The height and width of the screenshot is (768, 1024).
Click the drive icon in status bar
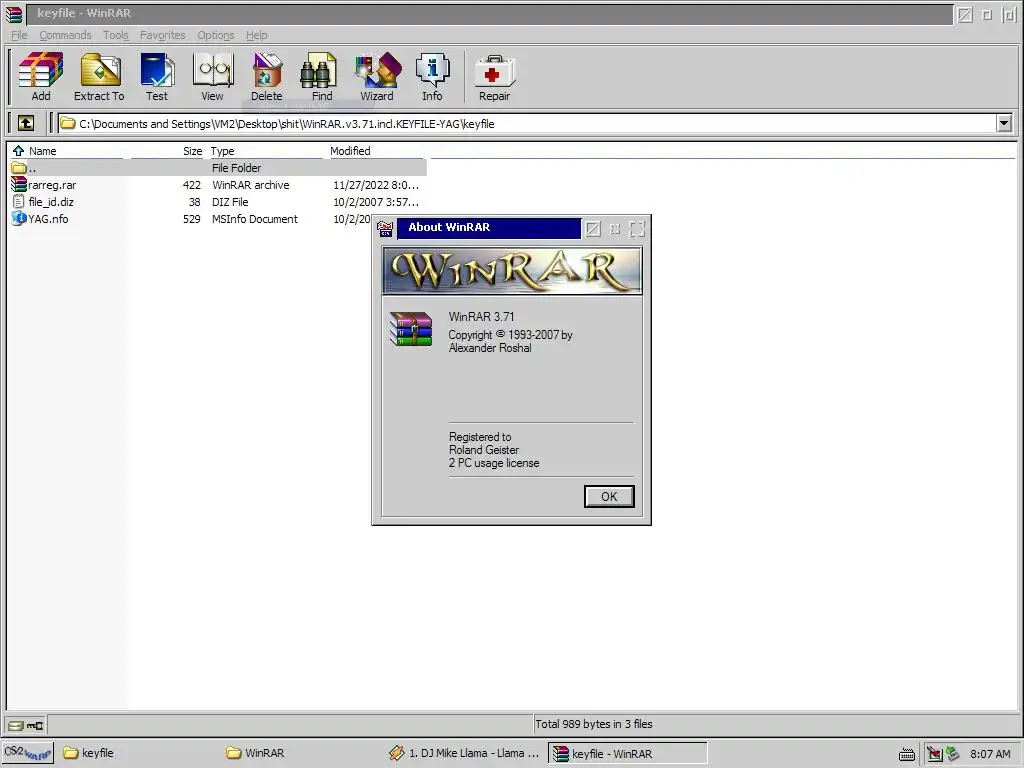(x=16, y=725)
